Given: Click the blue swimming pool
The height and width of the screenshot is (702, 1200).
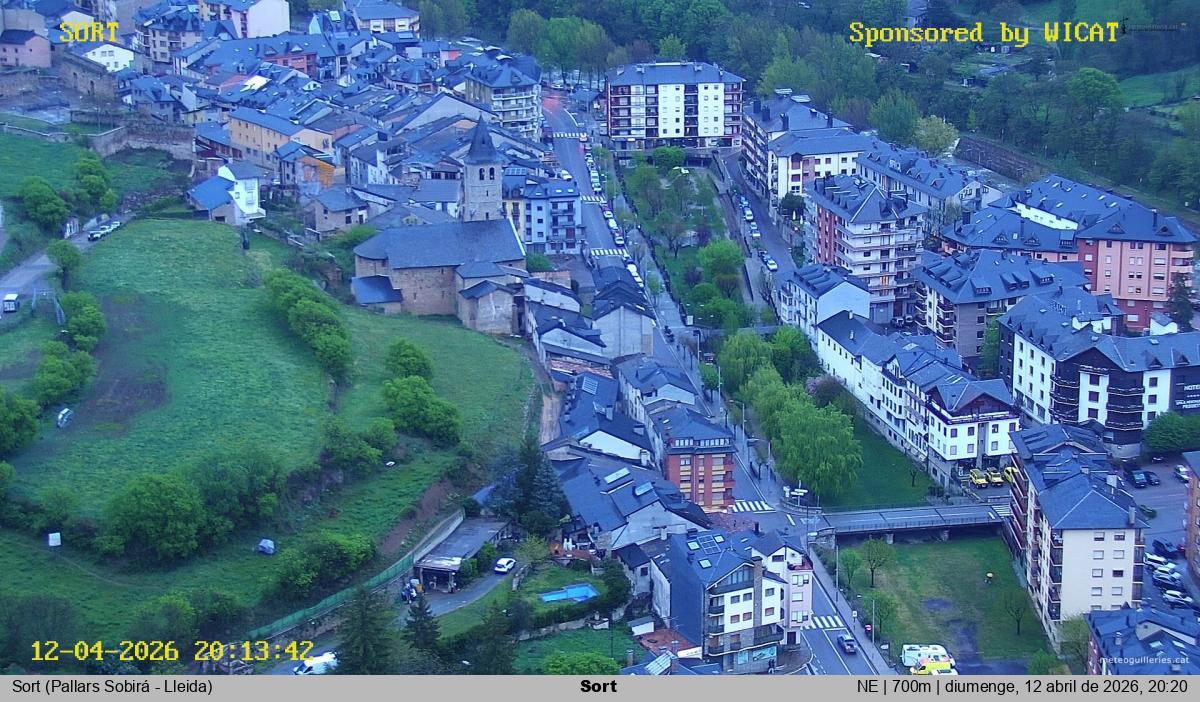Looking at the screenshot, I should (x=568, y=594).
